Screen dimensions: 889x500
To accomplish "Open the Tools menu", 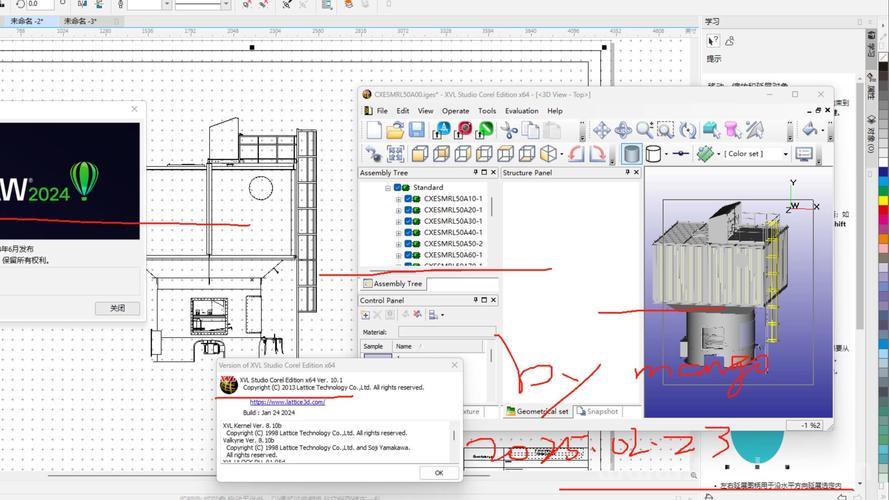I will [486, 111].
